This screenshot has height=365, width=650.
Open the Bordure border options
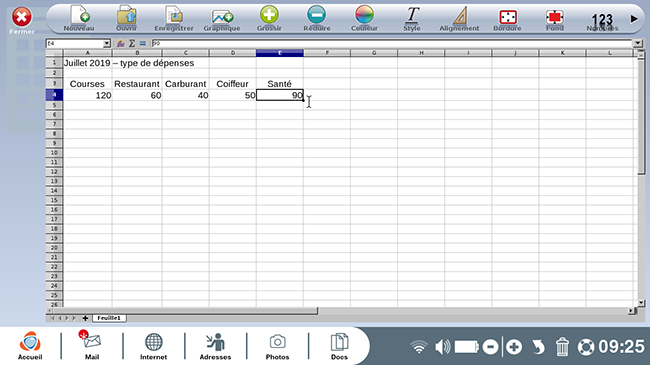pyautogui.click(x=507, y=18)
